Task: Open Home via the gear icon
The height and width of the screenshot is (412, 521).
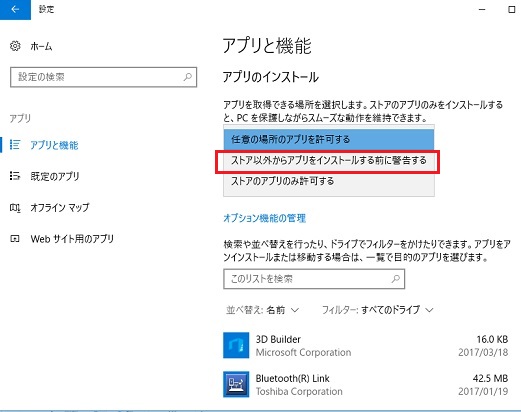Action: 15,46
